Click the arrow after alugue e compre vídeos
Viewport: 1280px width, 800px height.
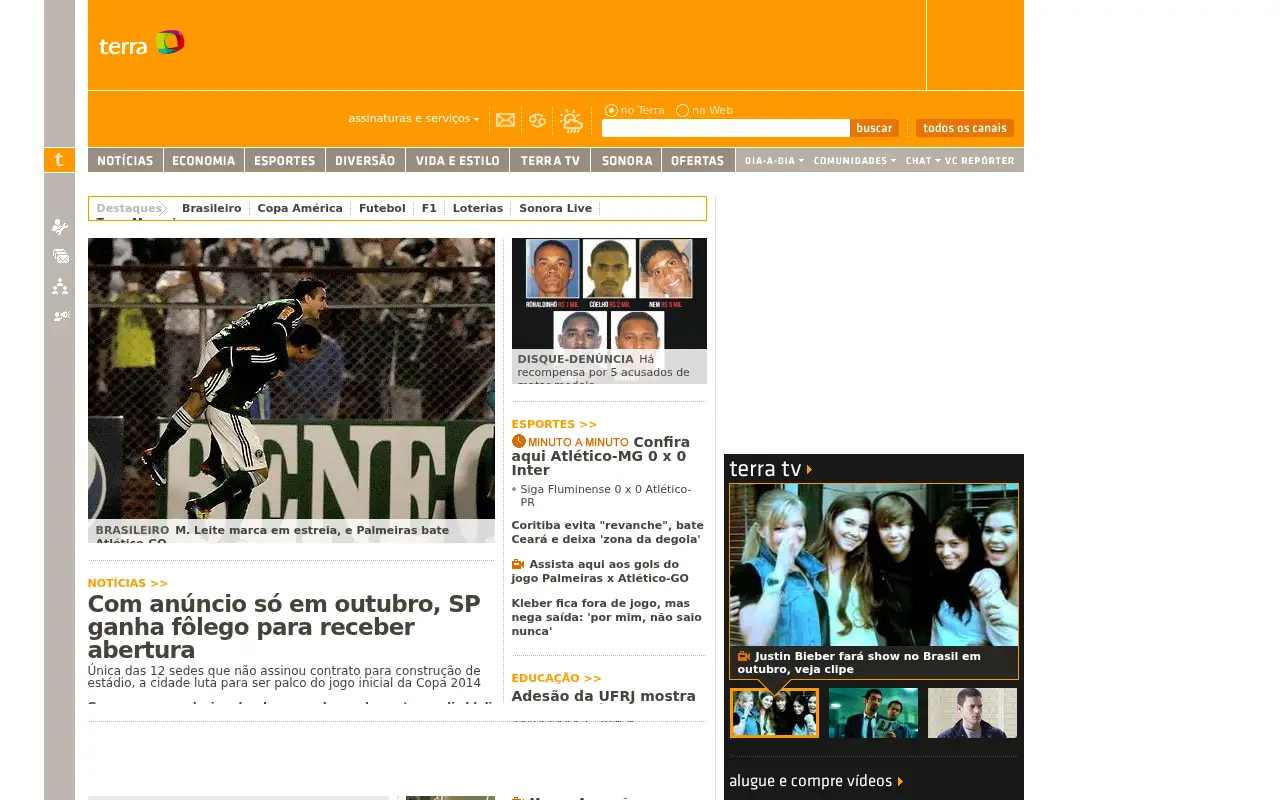900,781
